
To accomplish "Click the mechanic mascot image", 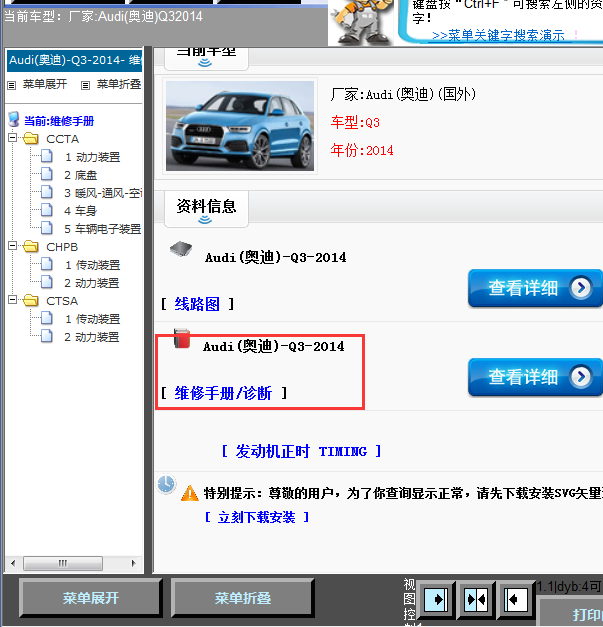I will [362, 22].
